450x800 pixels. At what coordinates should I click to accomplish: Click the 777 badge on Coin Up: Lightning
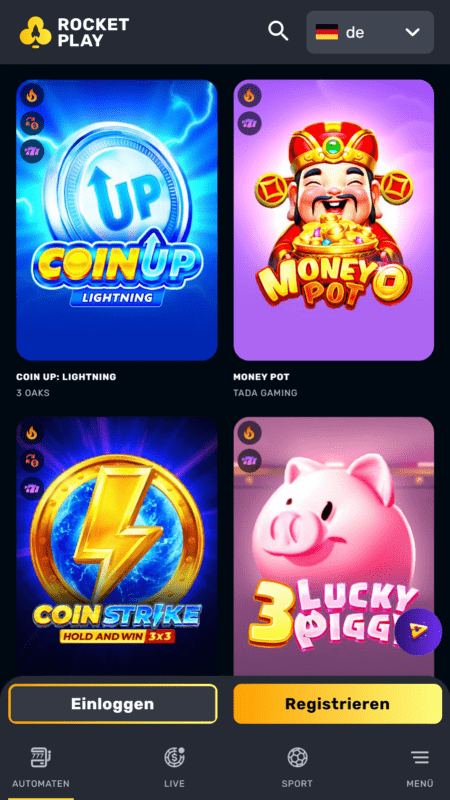[32, 151]
